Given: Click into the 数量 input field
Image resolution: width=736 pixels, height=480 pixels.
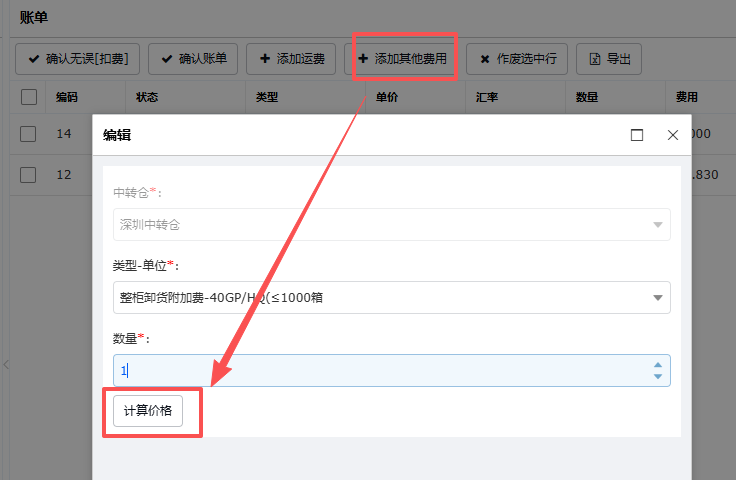Looking at the screenshot, I should 380,370.
